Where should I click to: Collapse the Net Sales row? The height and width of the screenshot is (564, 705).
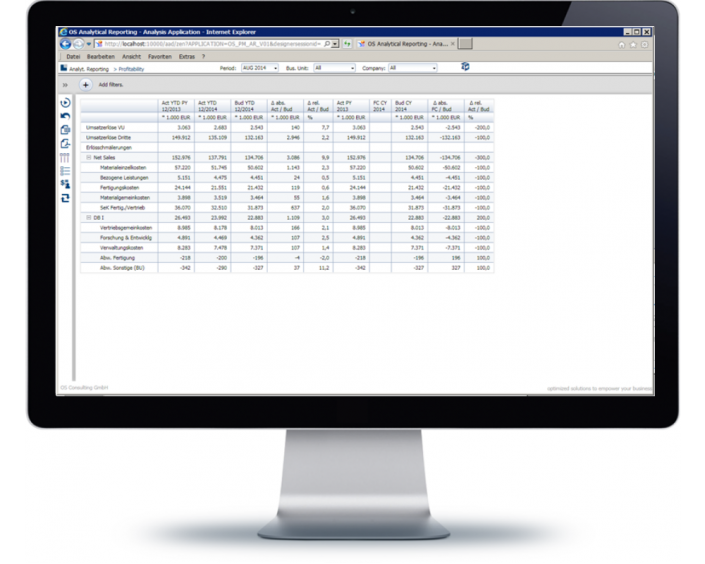[x=88, y=157]
